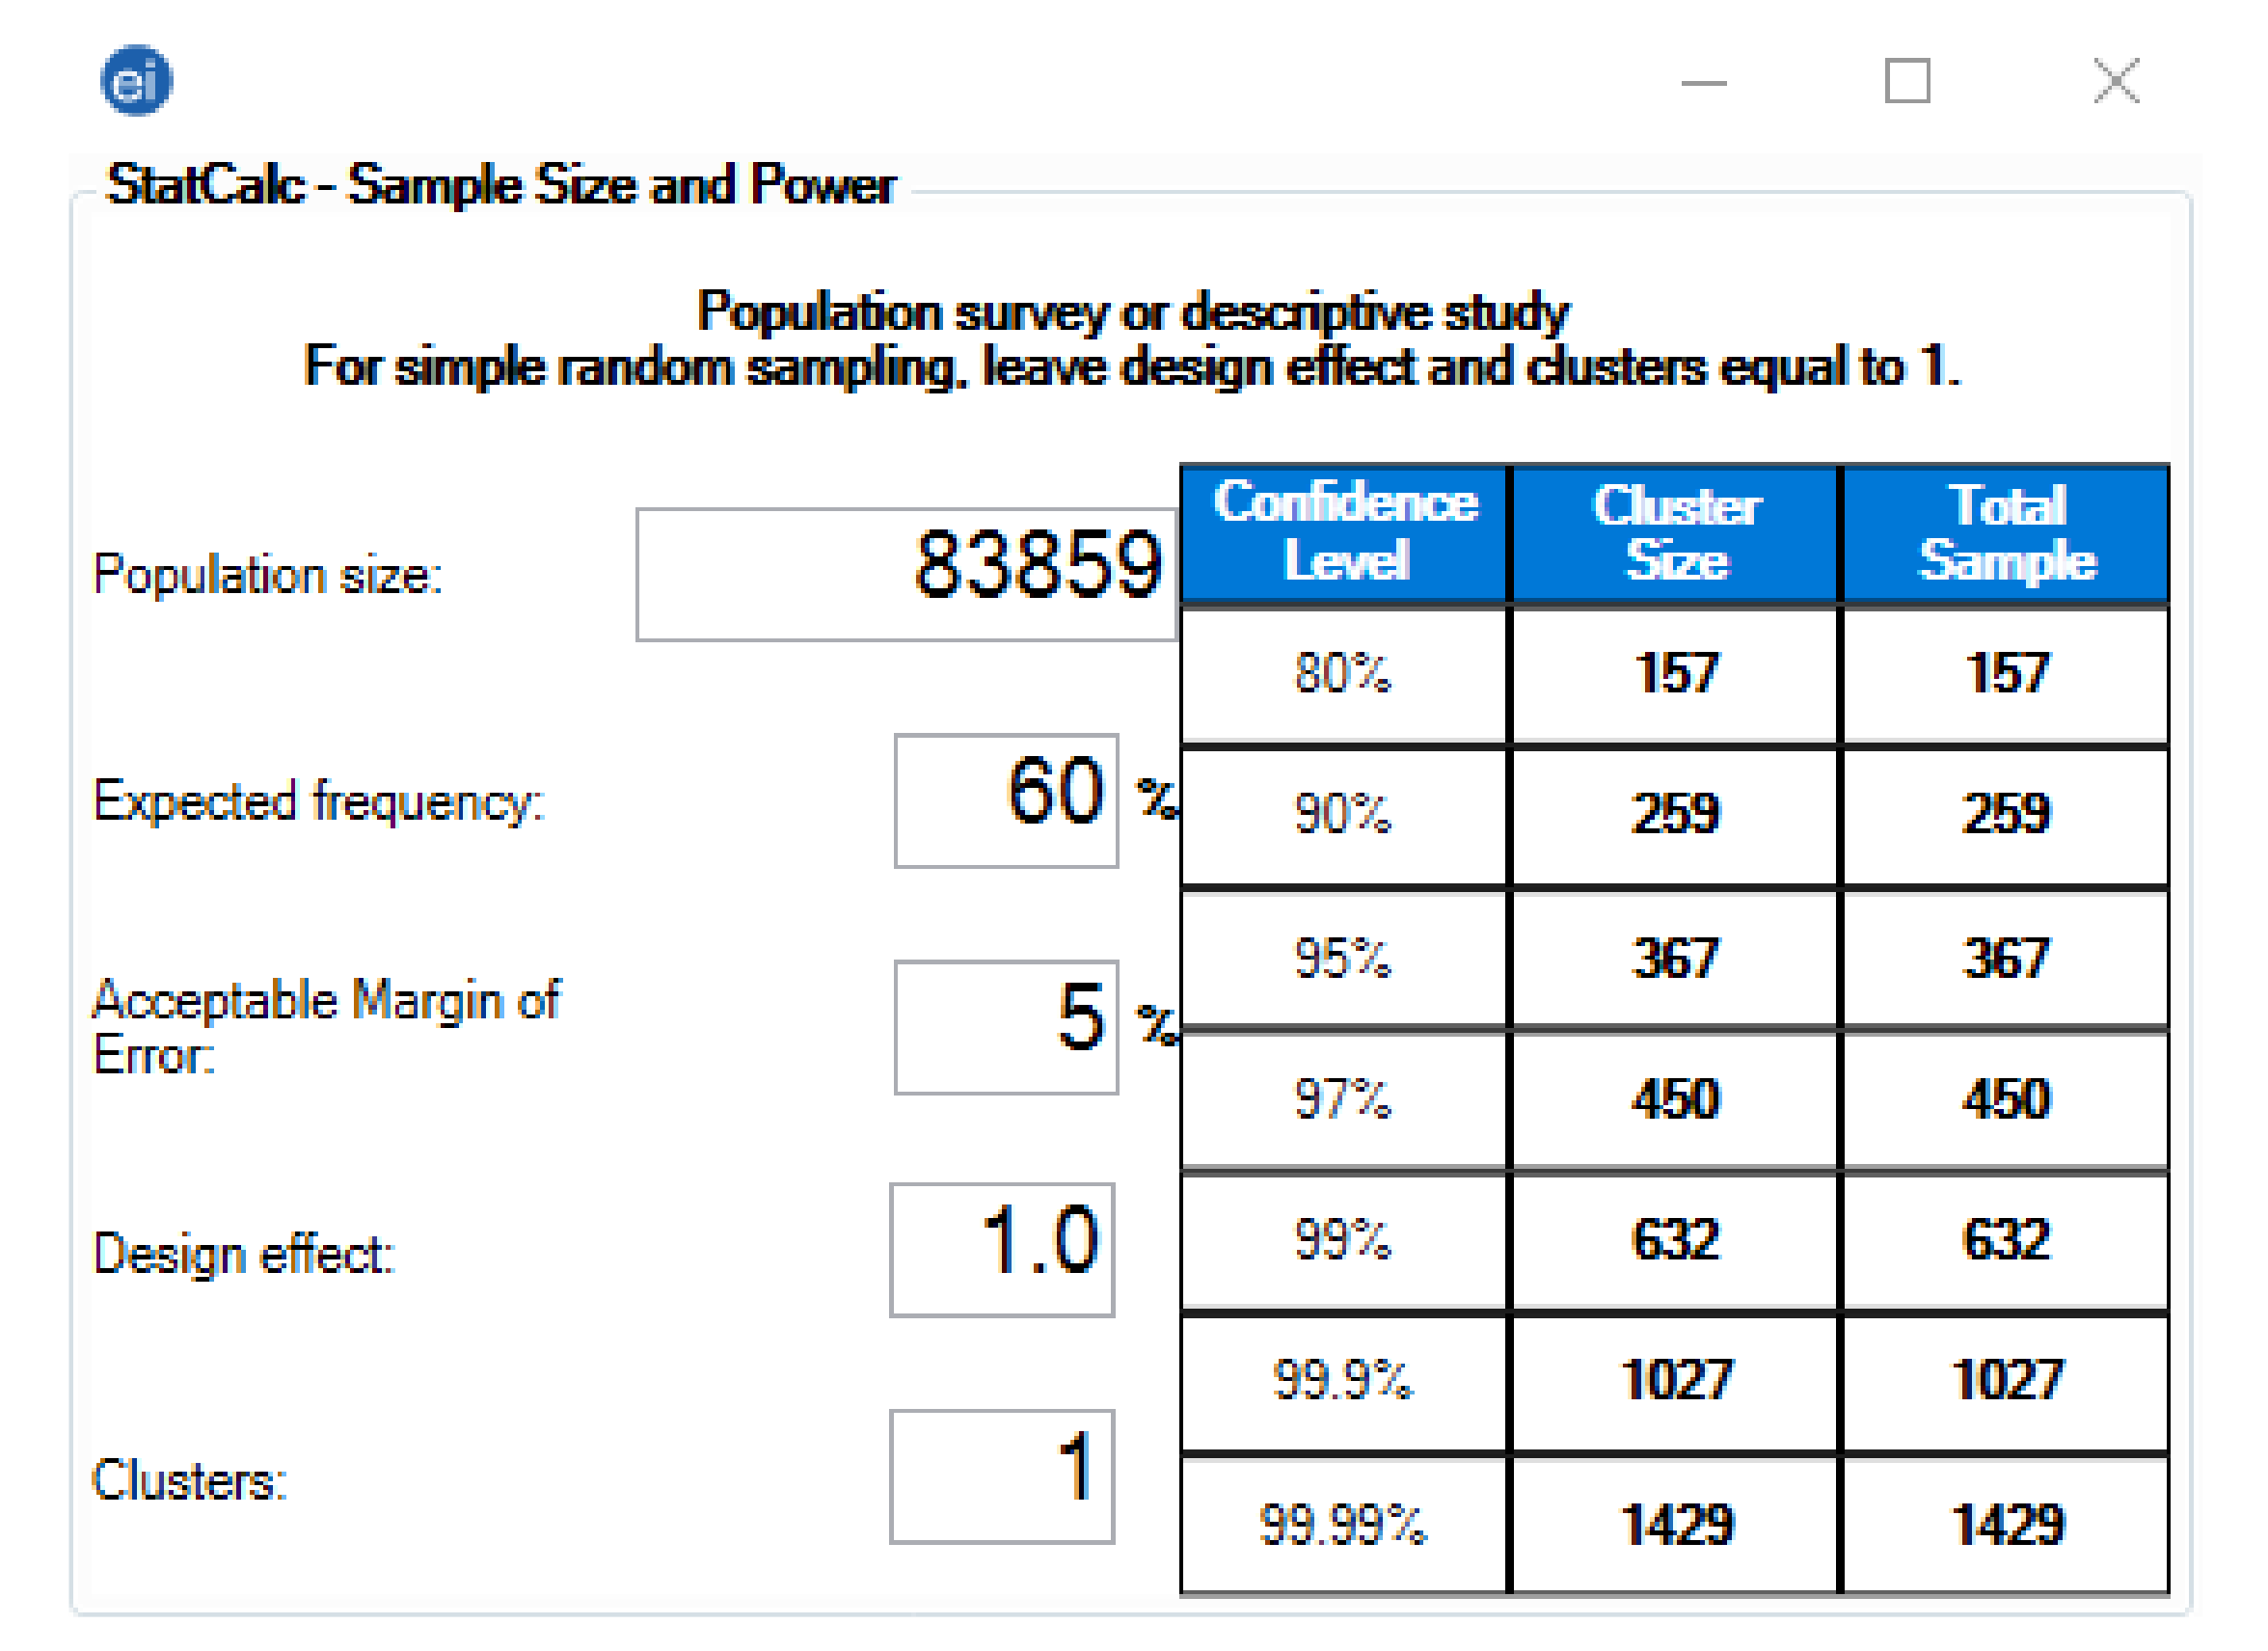Close the StatCalc window

2115,81
